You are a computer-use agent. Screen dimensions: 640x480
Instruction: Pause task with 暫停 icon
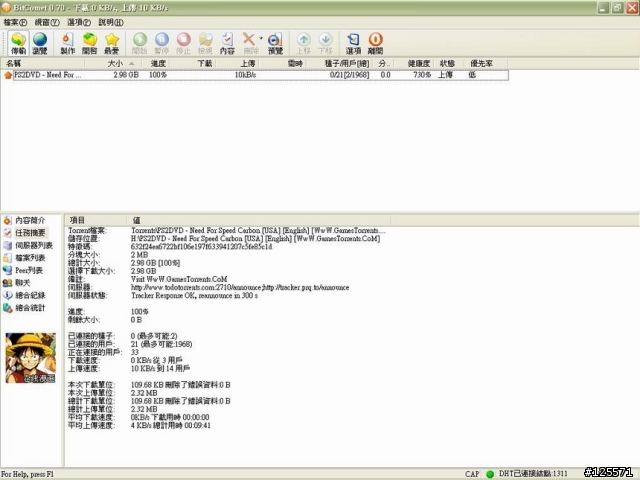(162, 43)
